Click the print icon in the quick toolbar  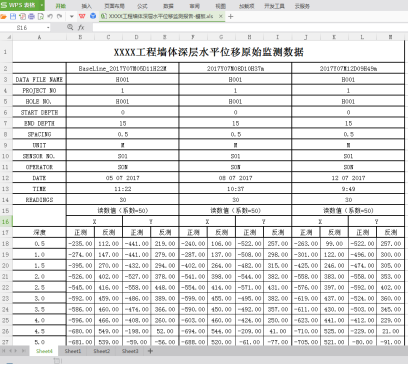click(x=31, y=16)
